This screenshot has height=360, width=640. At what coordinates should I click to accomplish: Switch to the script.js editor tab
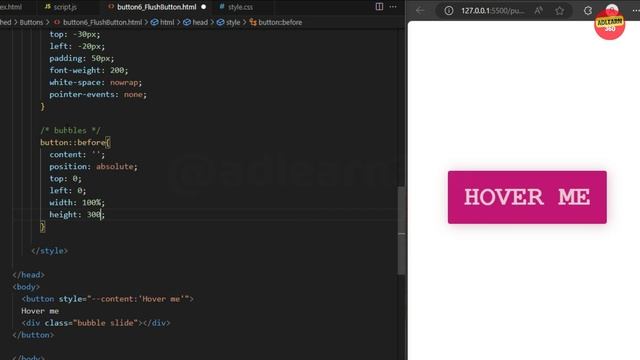click(61, 7)
